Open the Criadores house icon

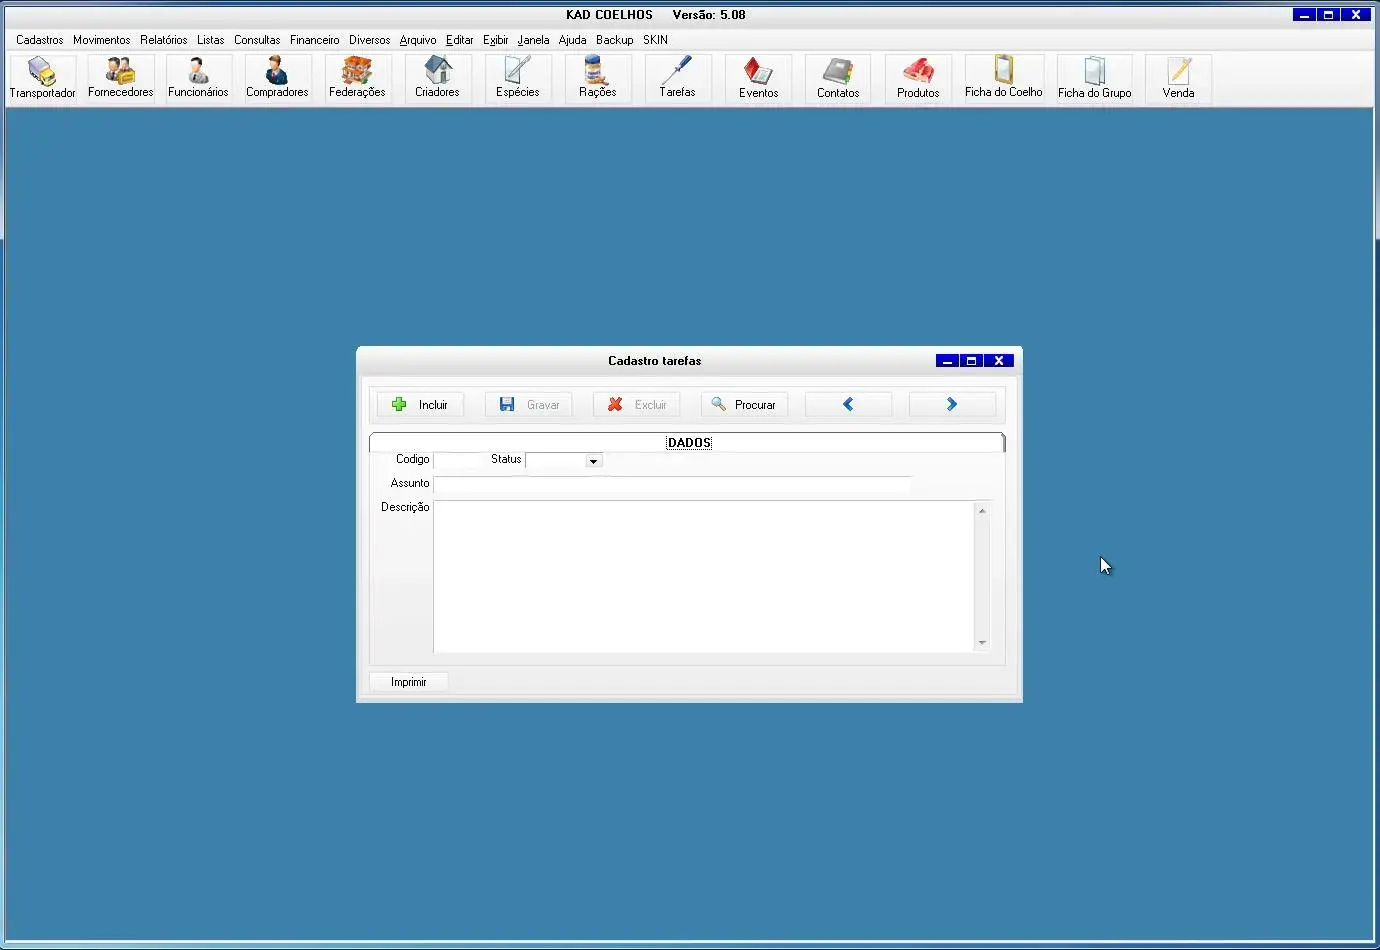[437, 79]
